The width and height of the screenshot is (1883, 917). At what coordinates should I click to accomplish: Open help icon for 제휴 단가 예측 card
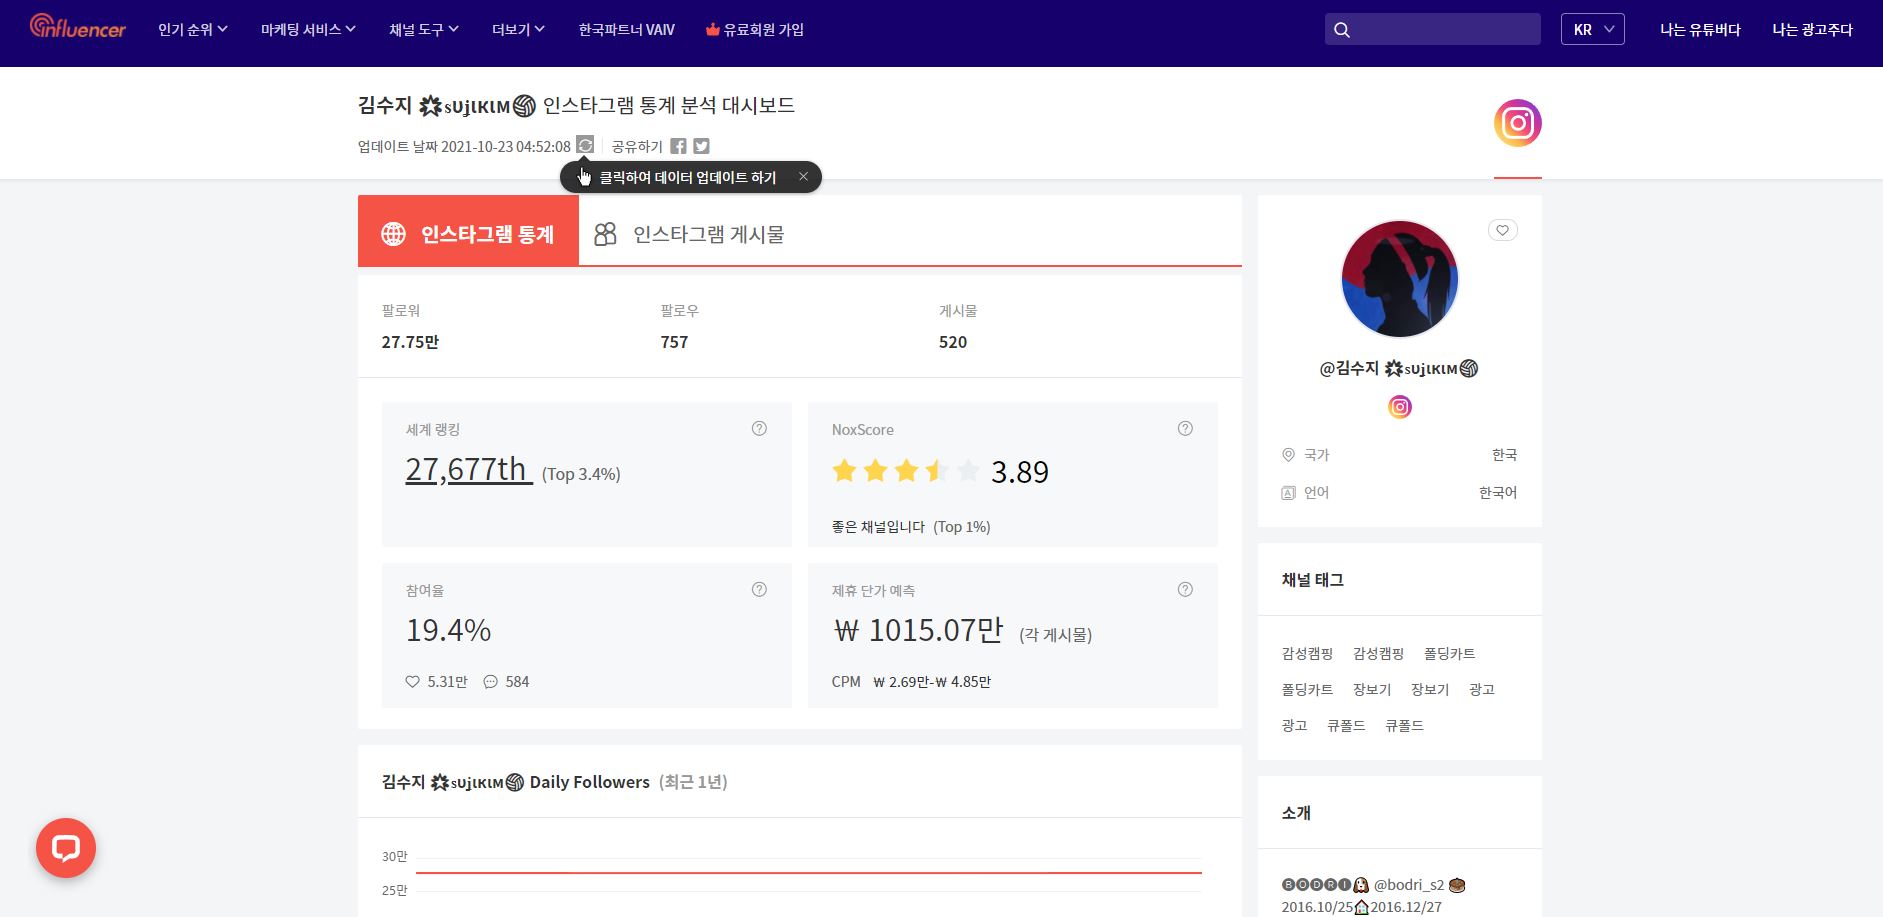point(1185,590)
